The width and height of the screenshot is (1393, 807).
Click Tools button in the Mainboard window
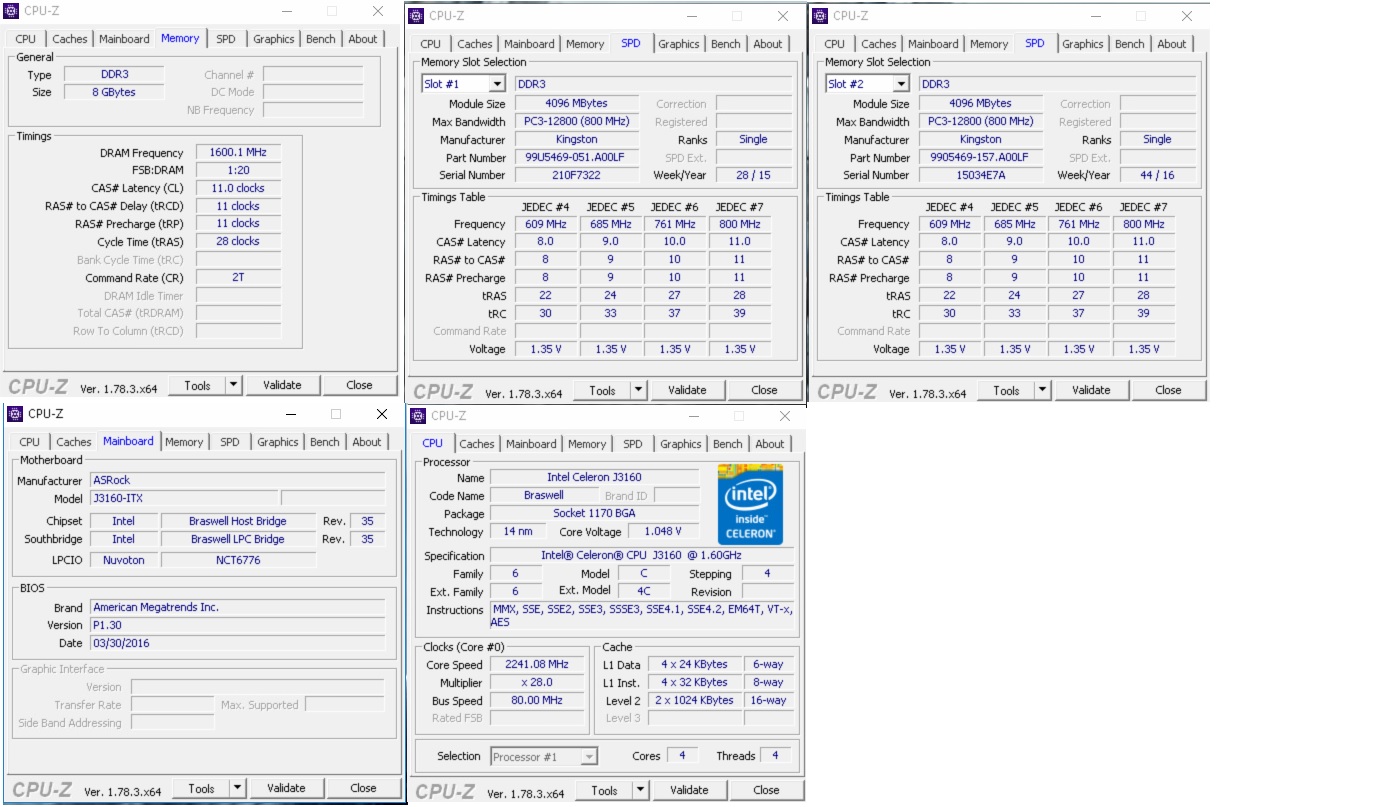[x=201, y=788]
